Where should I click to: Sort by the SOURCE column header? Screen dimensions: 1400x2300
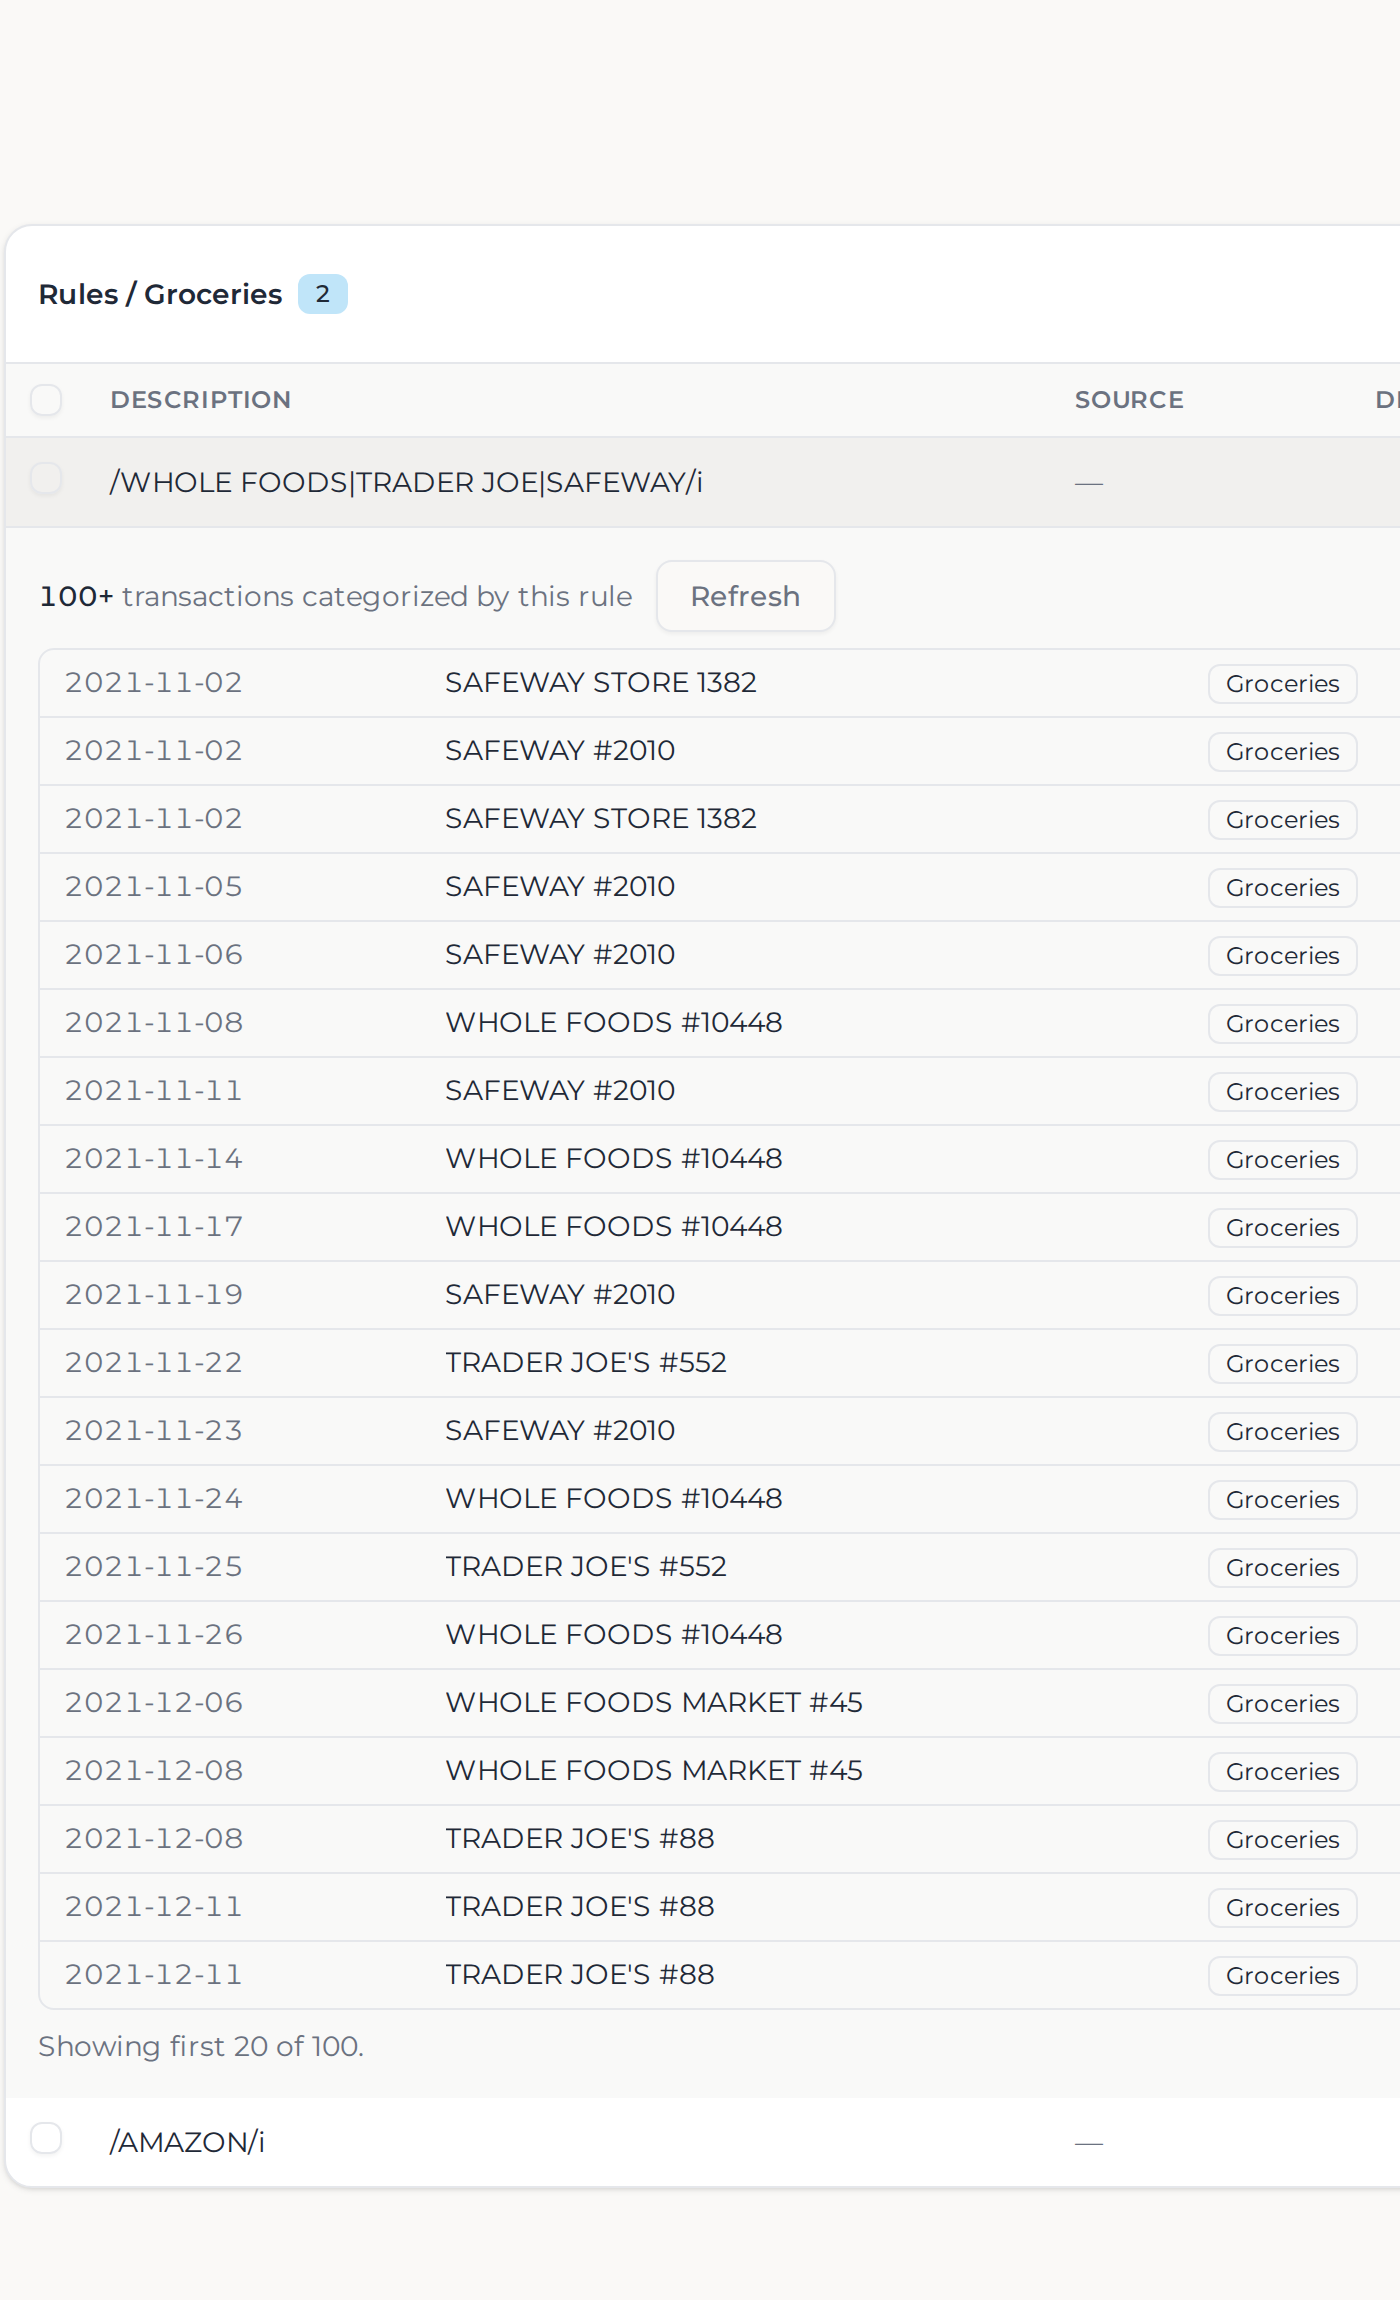pyautogui.click(x=1129, y=400)
